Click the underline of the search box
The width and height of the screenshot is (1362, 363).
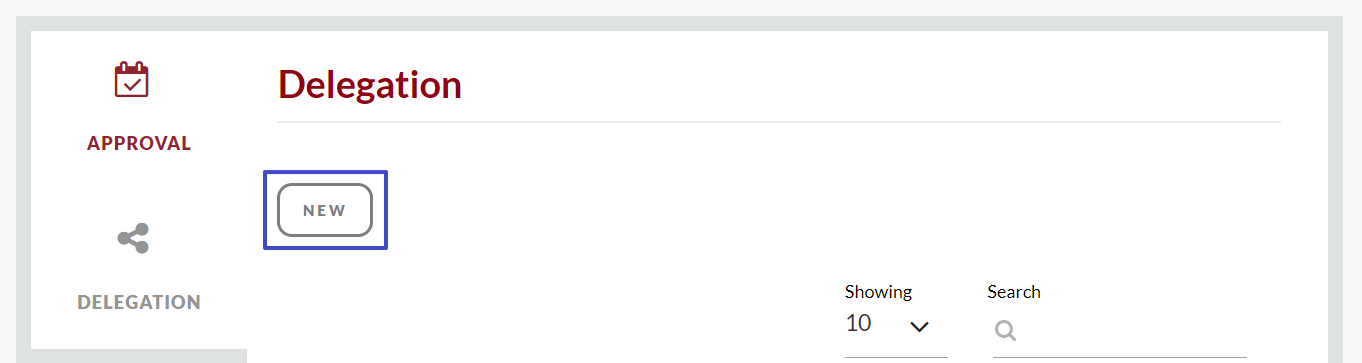[x=1120, y=356]
